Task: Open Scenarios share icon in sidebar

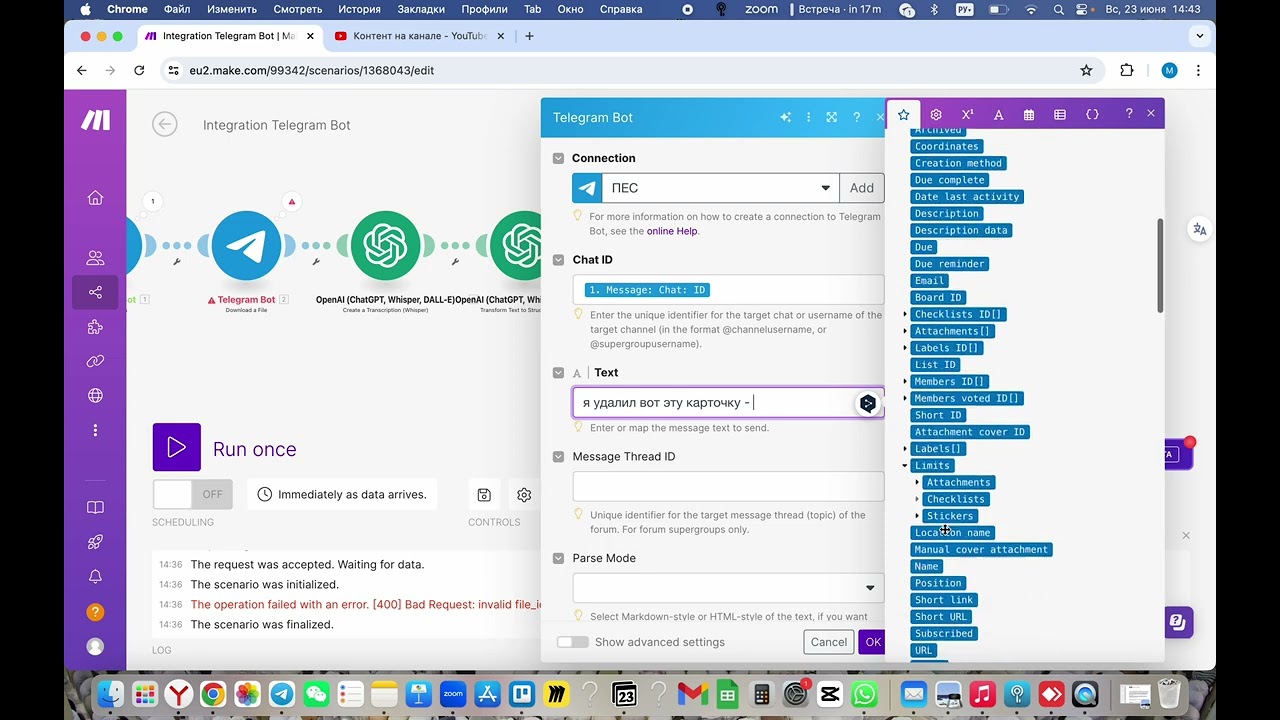Action: coord(95,292)
